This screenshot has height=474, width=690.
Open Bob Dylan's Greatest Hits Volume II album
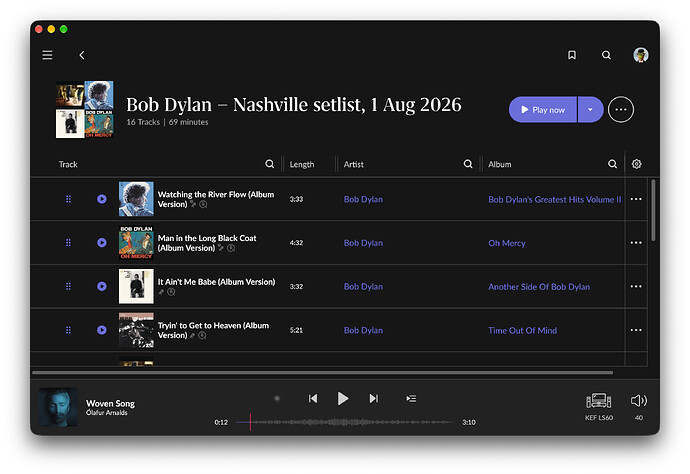[x=554, y=199]
